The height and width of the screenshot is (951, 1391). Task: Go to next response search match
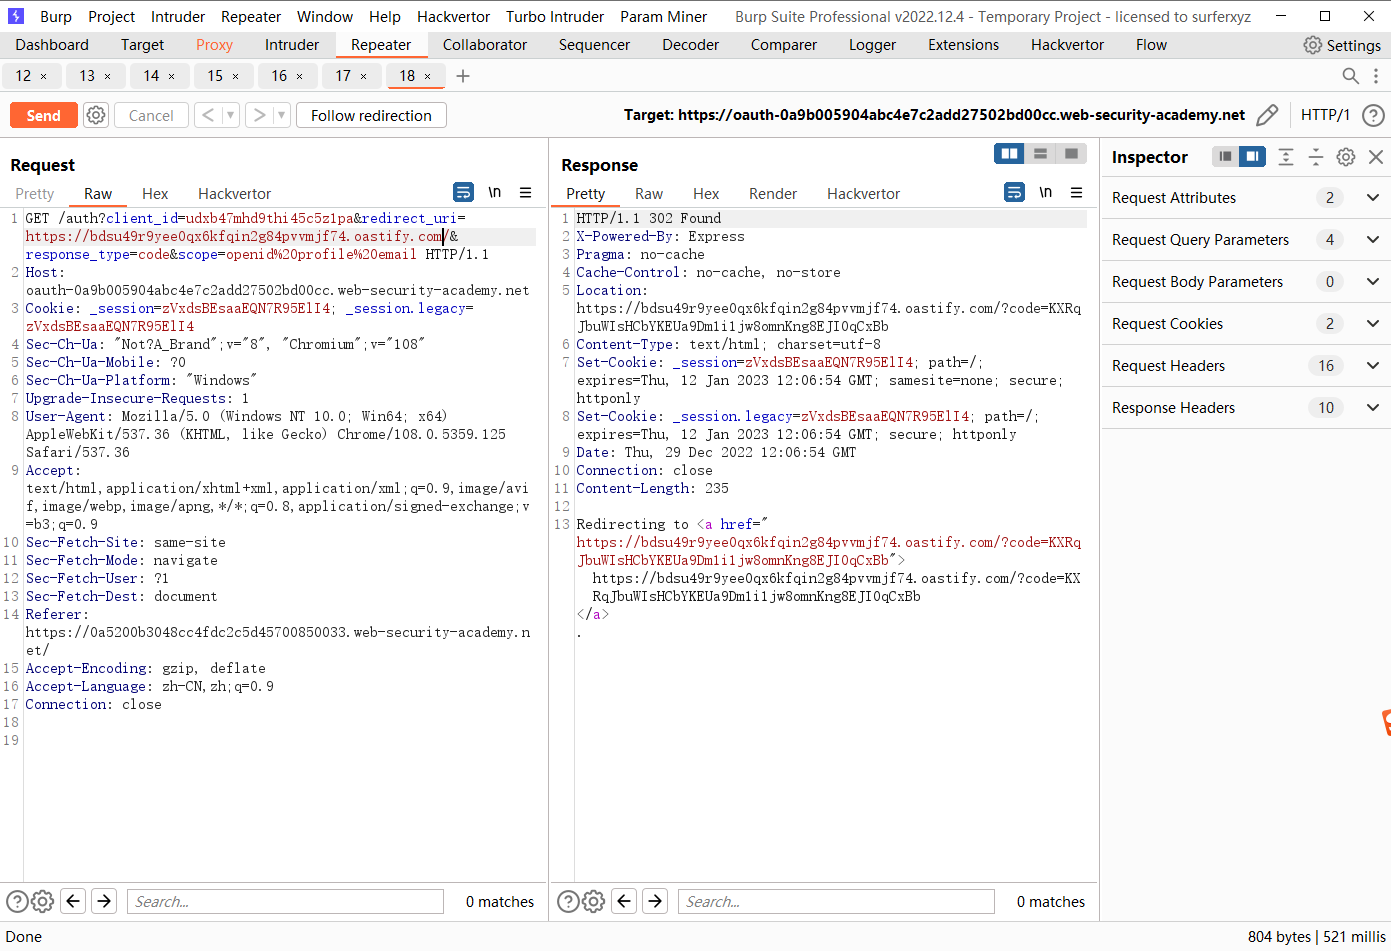click(x=655, y=901)
